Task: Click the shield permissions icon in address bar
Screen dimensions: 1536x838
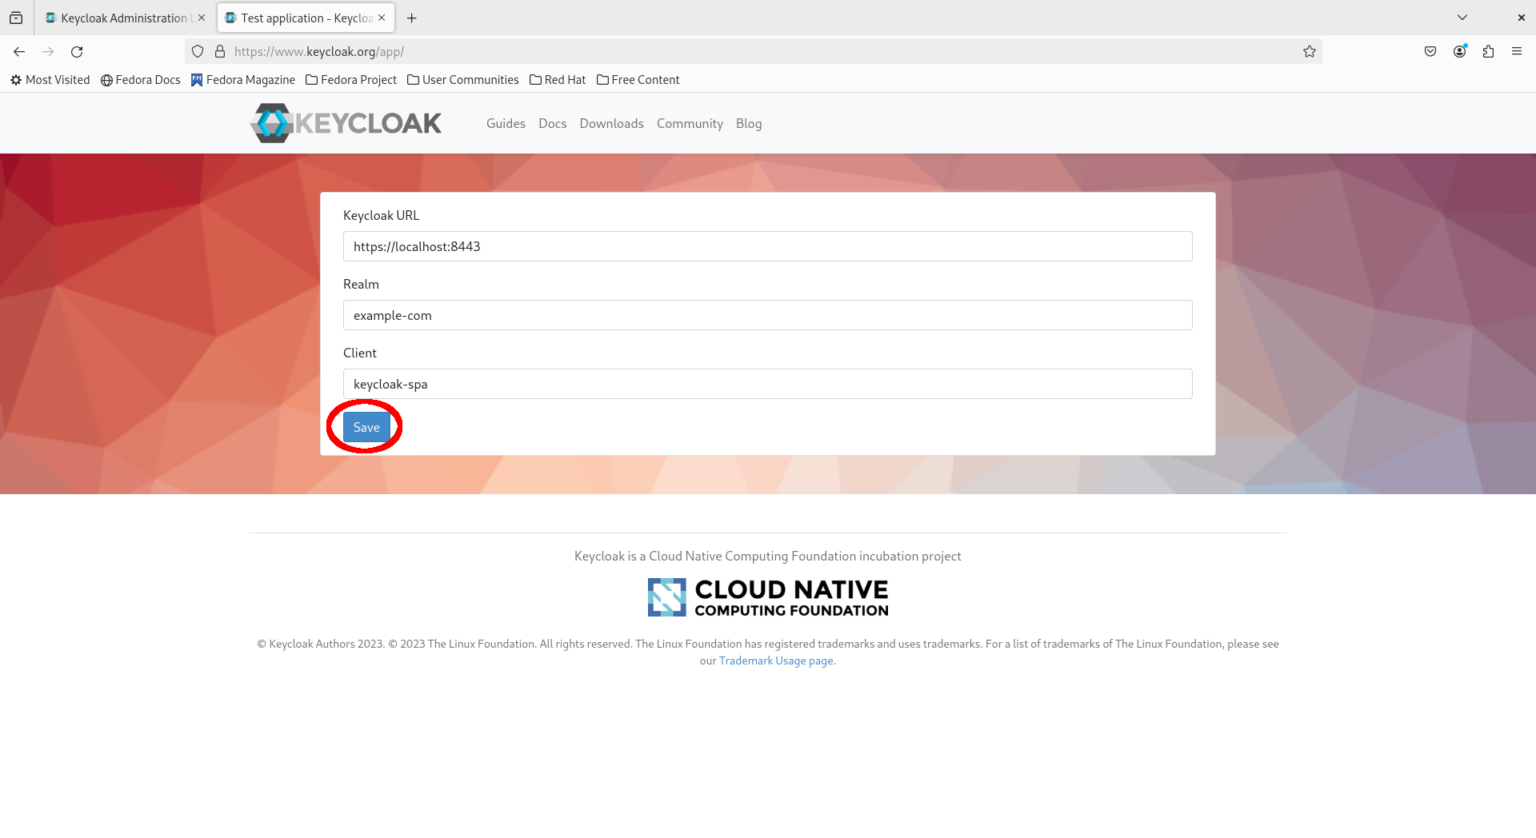Action: pyautogui.click(x=197, y=51)
